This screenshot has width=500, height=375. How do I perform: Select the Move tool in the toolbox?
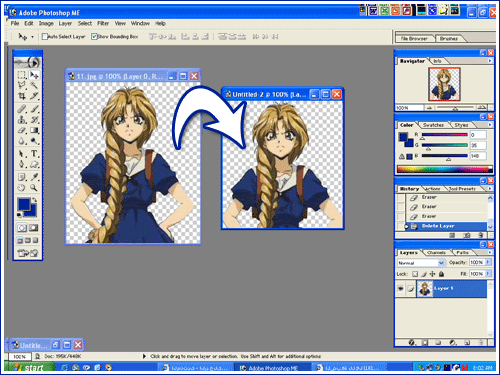[x=34, y=75]
